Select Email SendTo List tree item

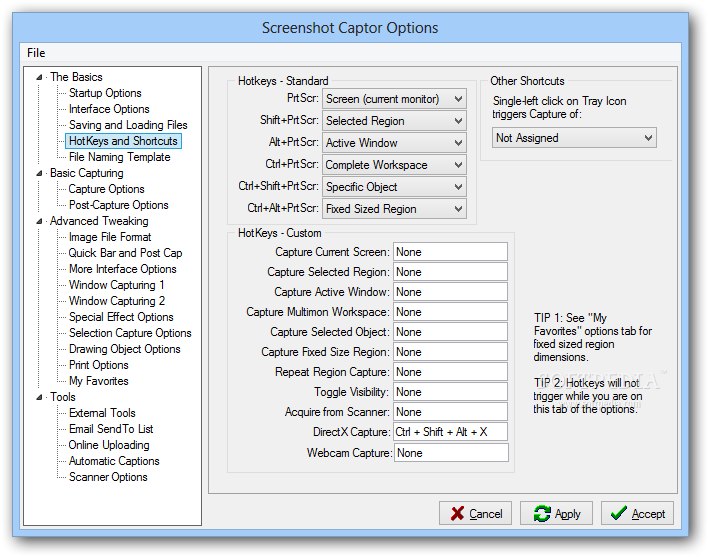[111, 429]
